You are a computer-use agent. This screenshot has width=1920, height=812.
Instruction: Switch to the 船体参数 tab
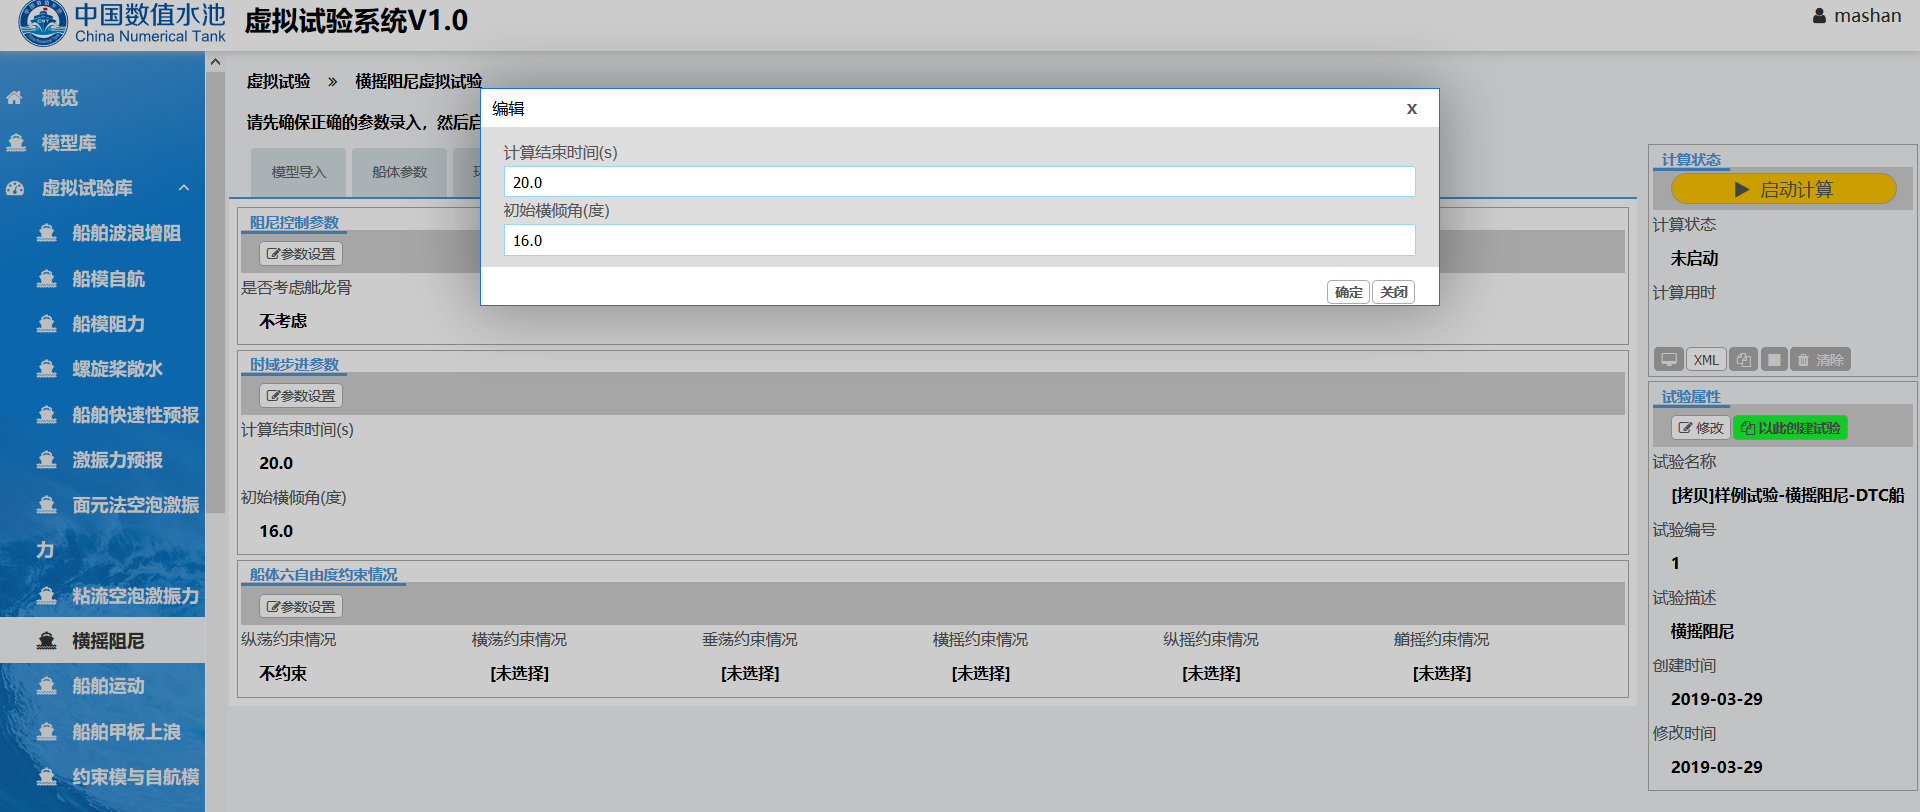[x=400, y=172]
